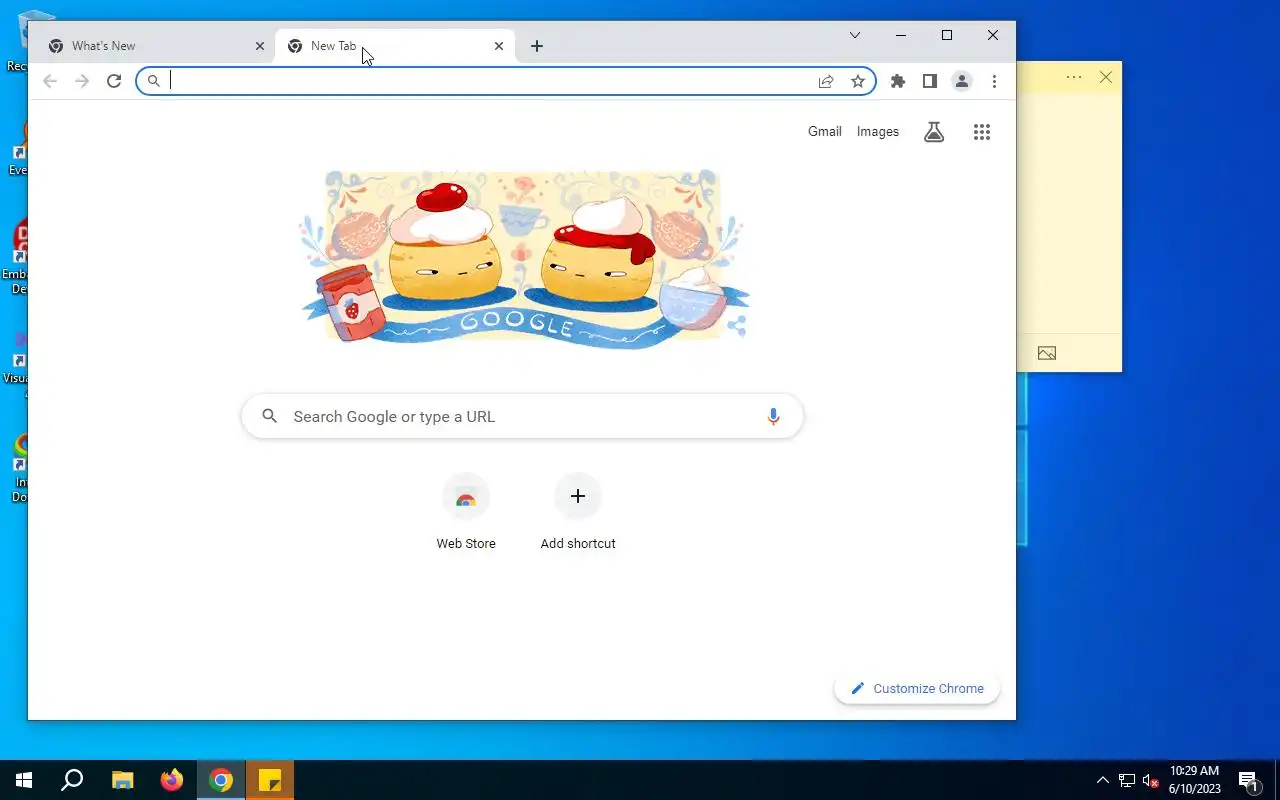The width and height of the screenshot is (1280, 800).
Task: Close the New Tab tab
Action: click(499, 46)
